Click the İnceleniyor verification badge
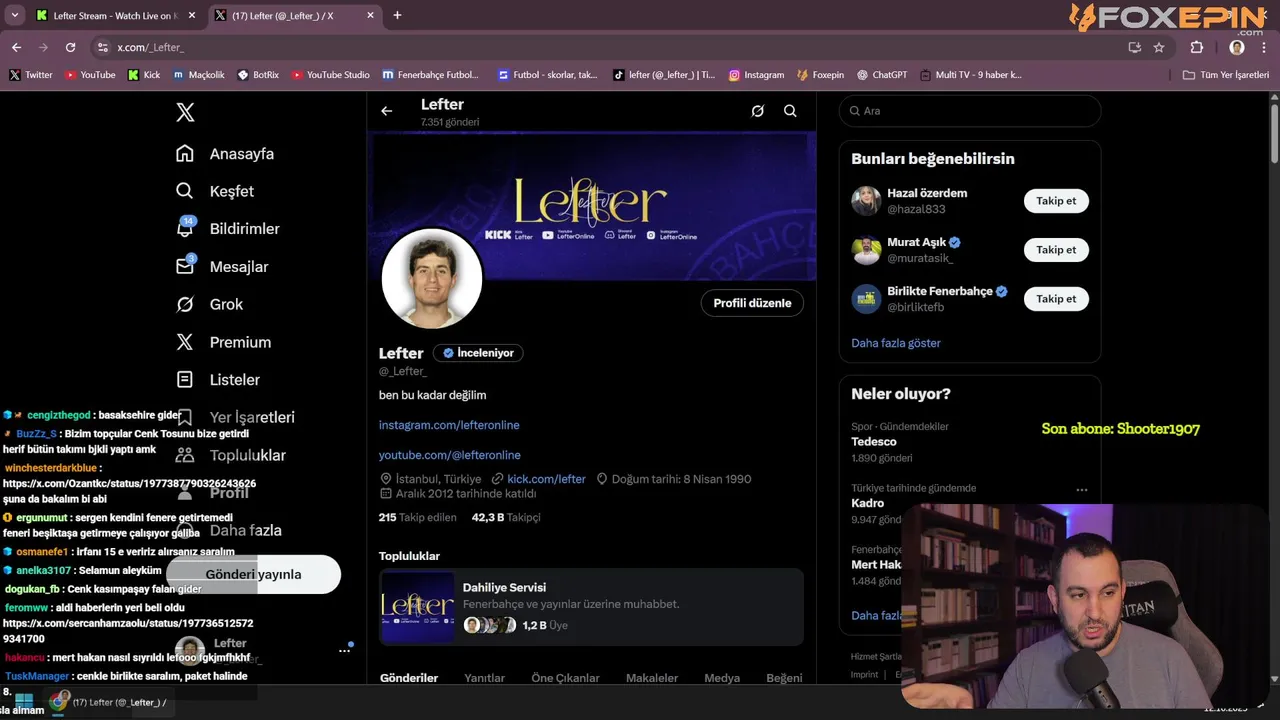The width and height of the screenshot is (1280, 720). click(479, 353)
